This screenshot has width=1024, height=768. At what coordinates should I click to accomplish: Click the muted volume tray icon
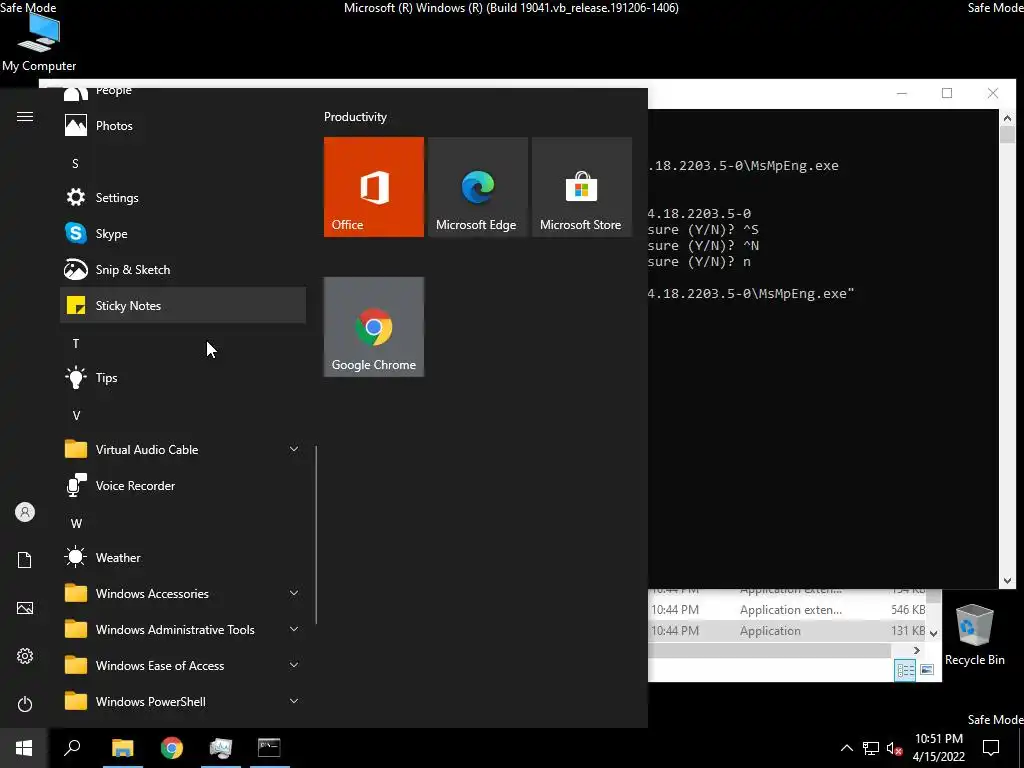point(894,748)
